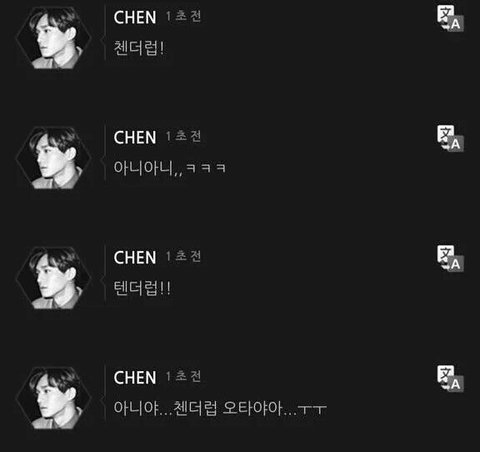Select the 아니야...첸더럽 오타야아 comment text
The image size is (480, 452).
(220, 408)
